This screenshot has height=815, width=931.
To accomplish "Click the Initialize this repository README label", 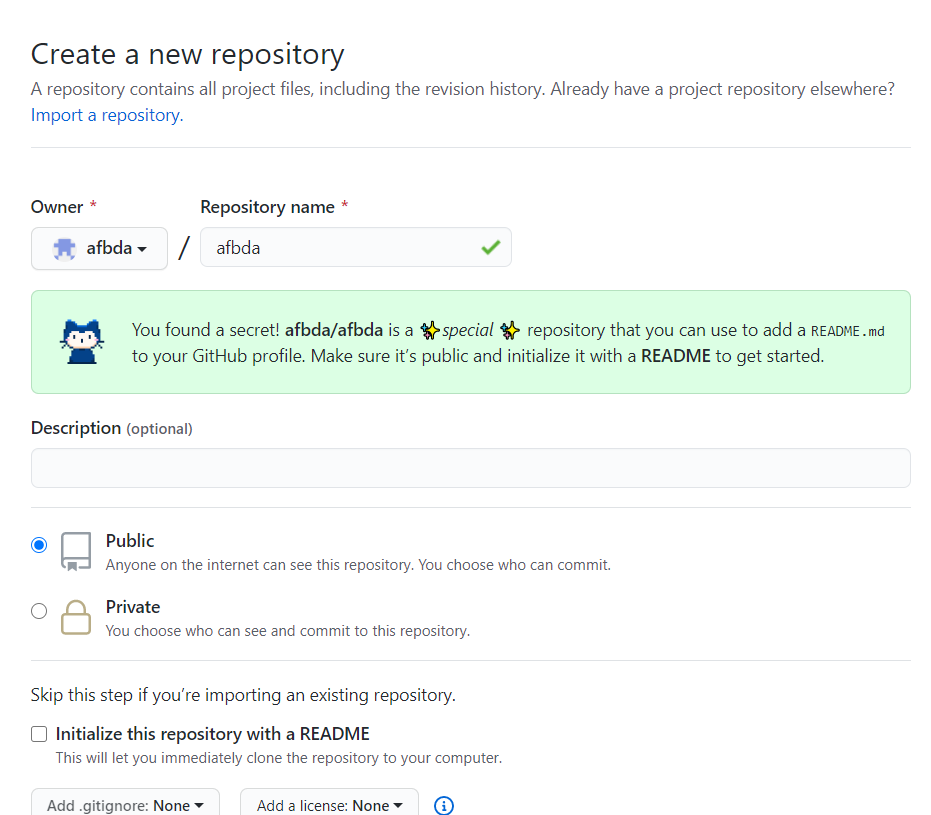I will pyautogui.click(x=212, y=734).
